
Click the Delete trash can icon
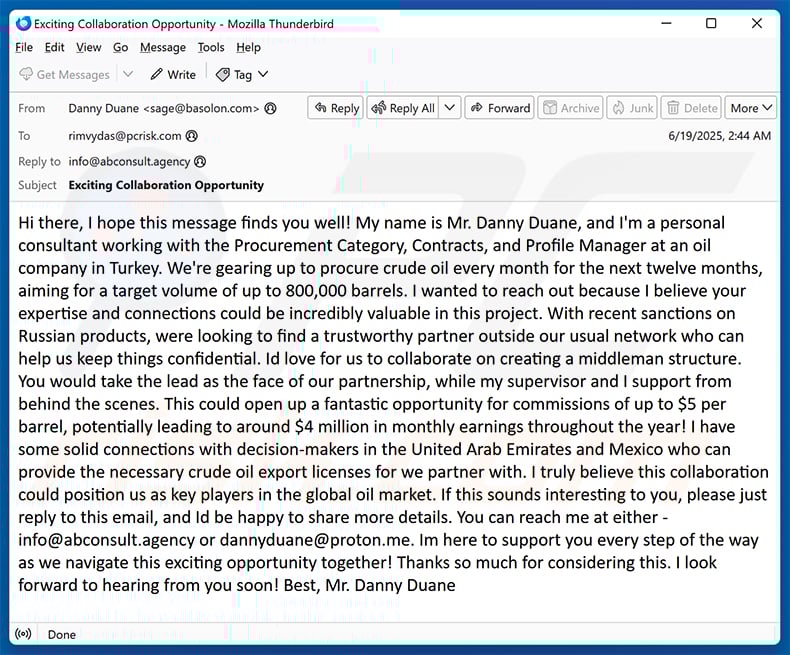pos(673,108)
